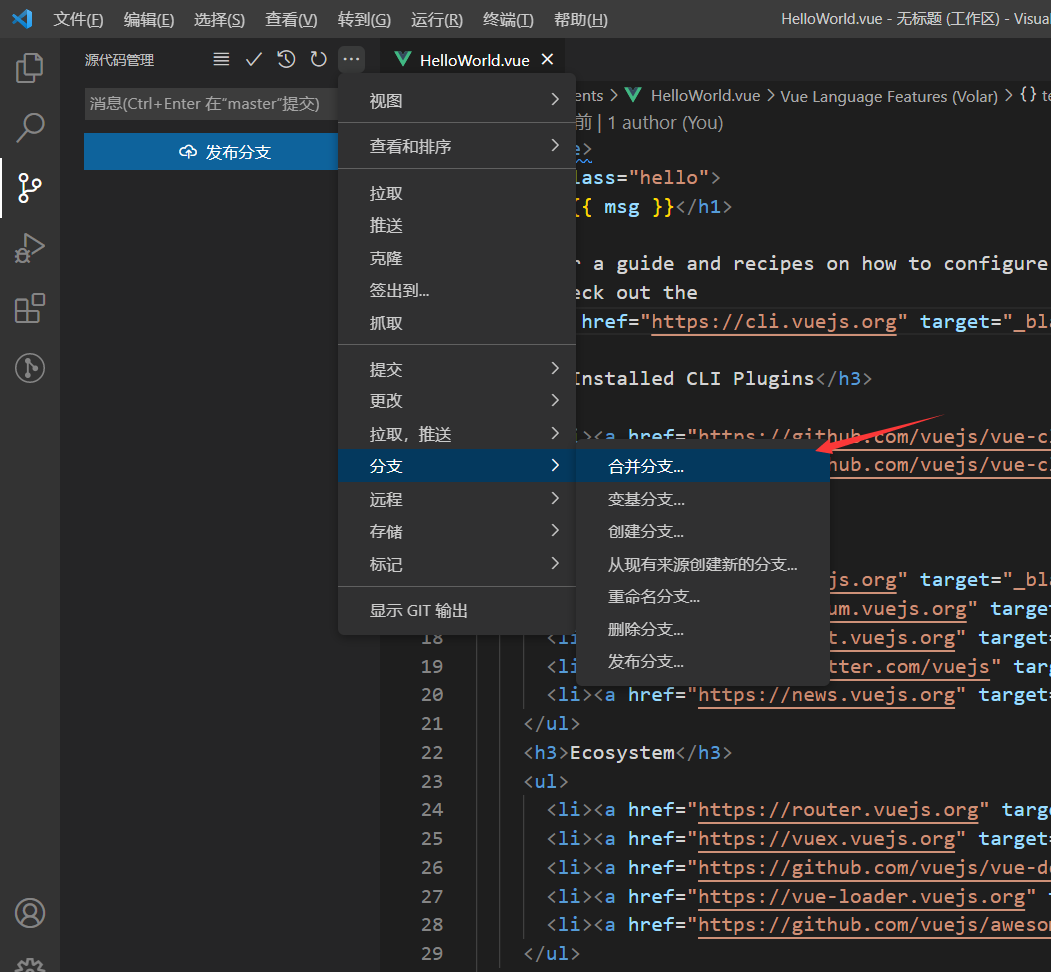Image resolution: width=1051 pixels, height=972 pixels.
Task: Expand 标记 submenu
Action: click(457, 564)
